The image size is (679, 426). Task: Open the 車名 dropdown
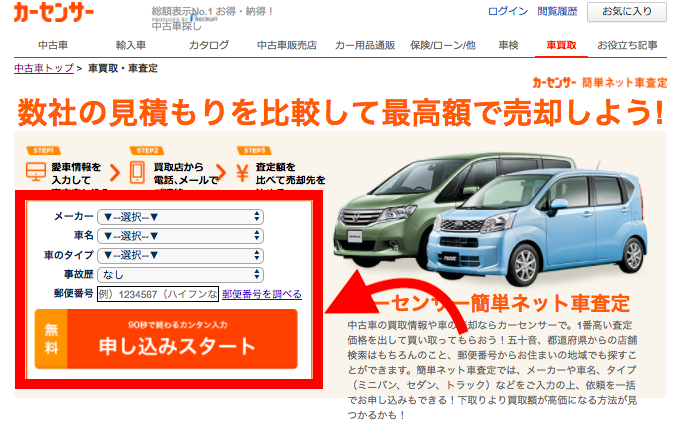click(x=181, y=236)
